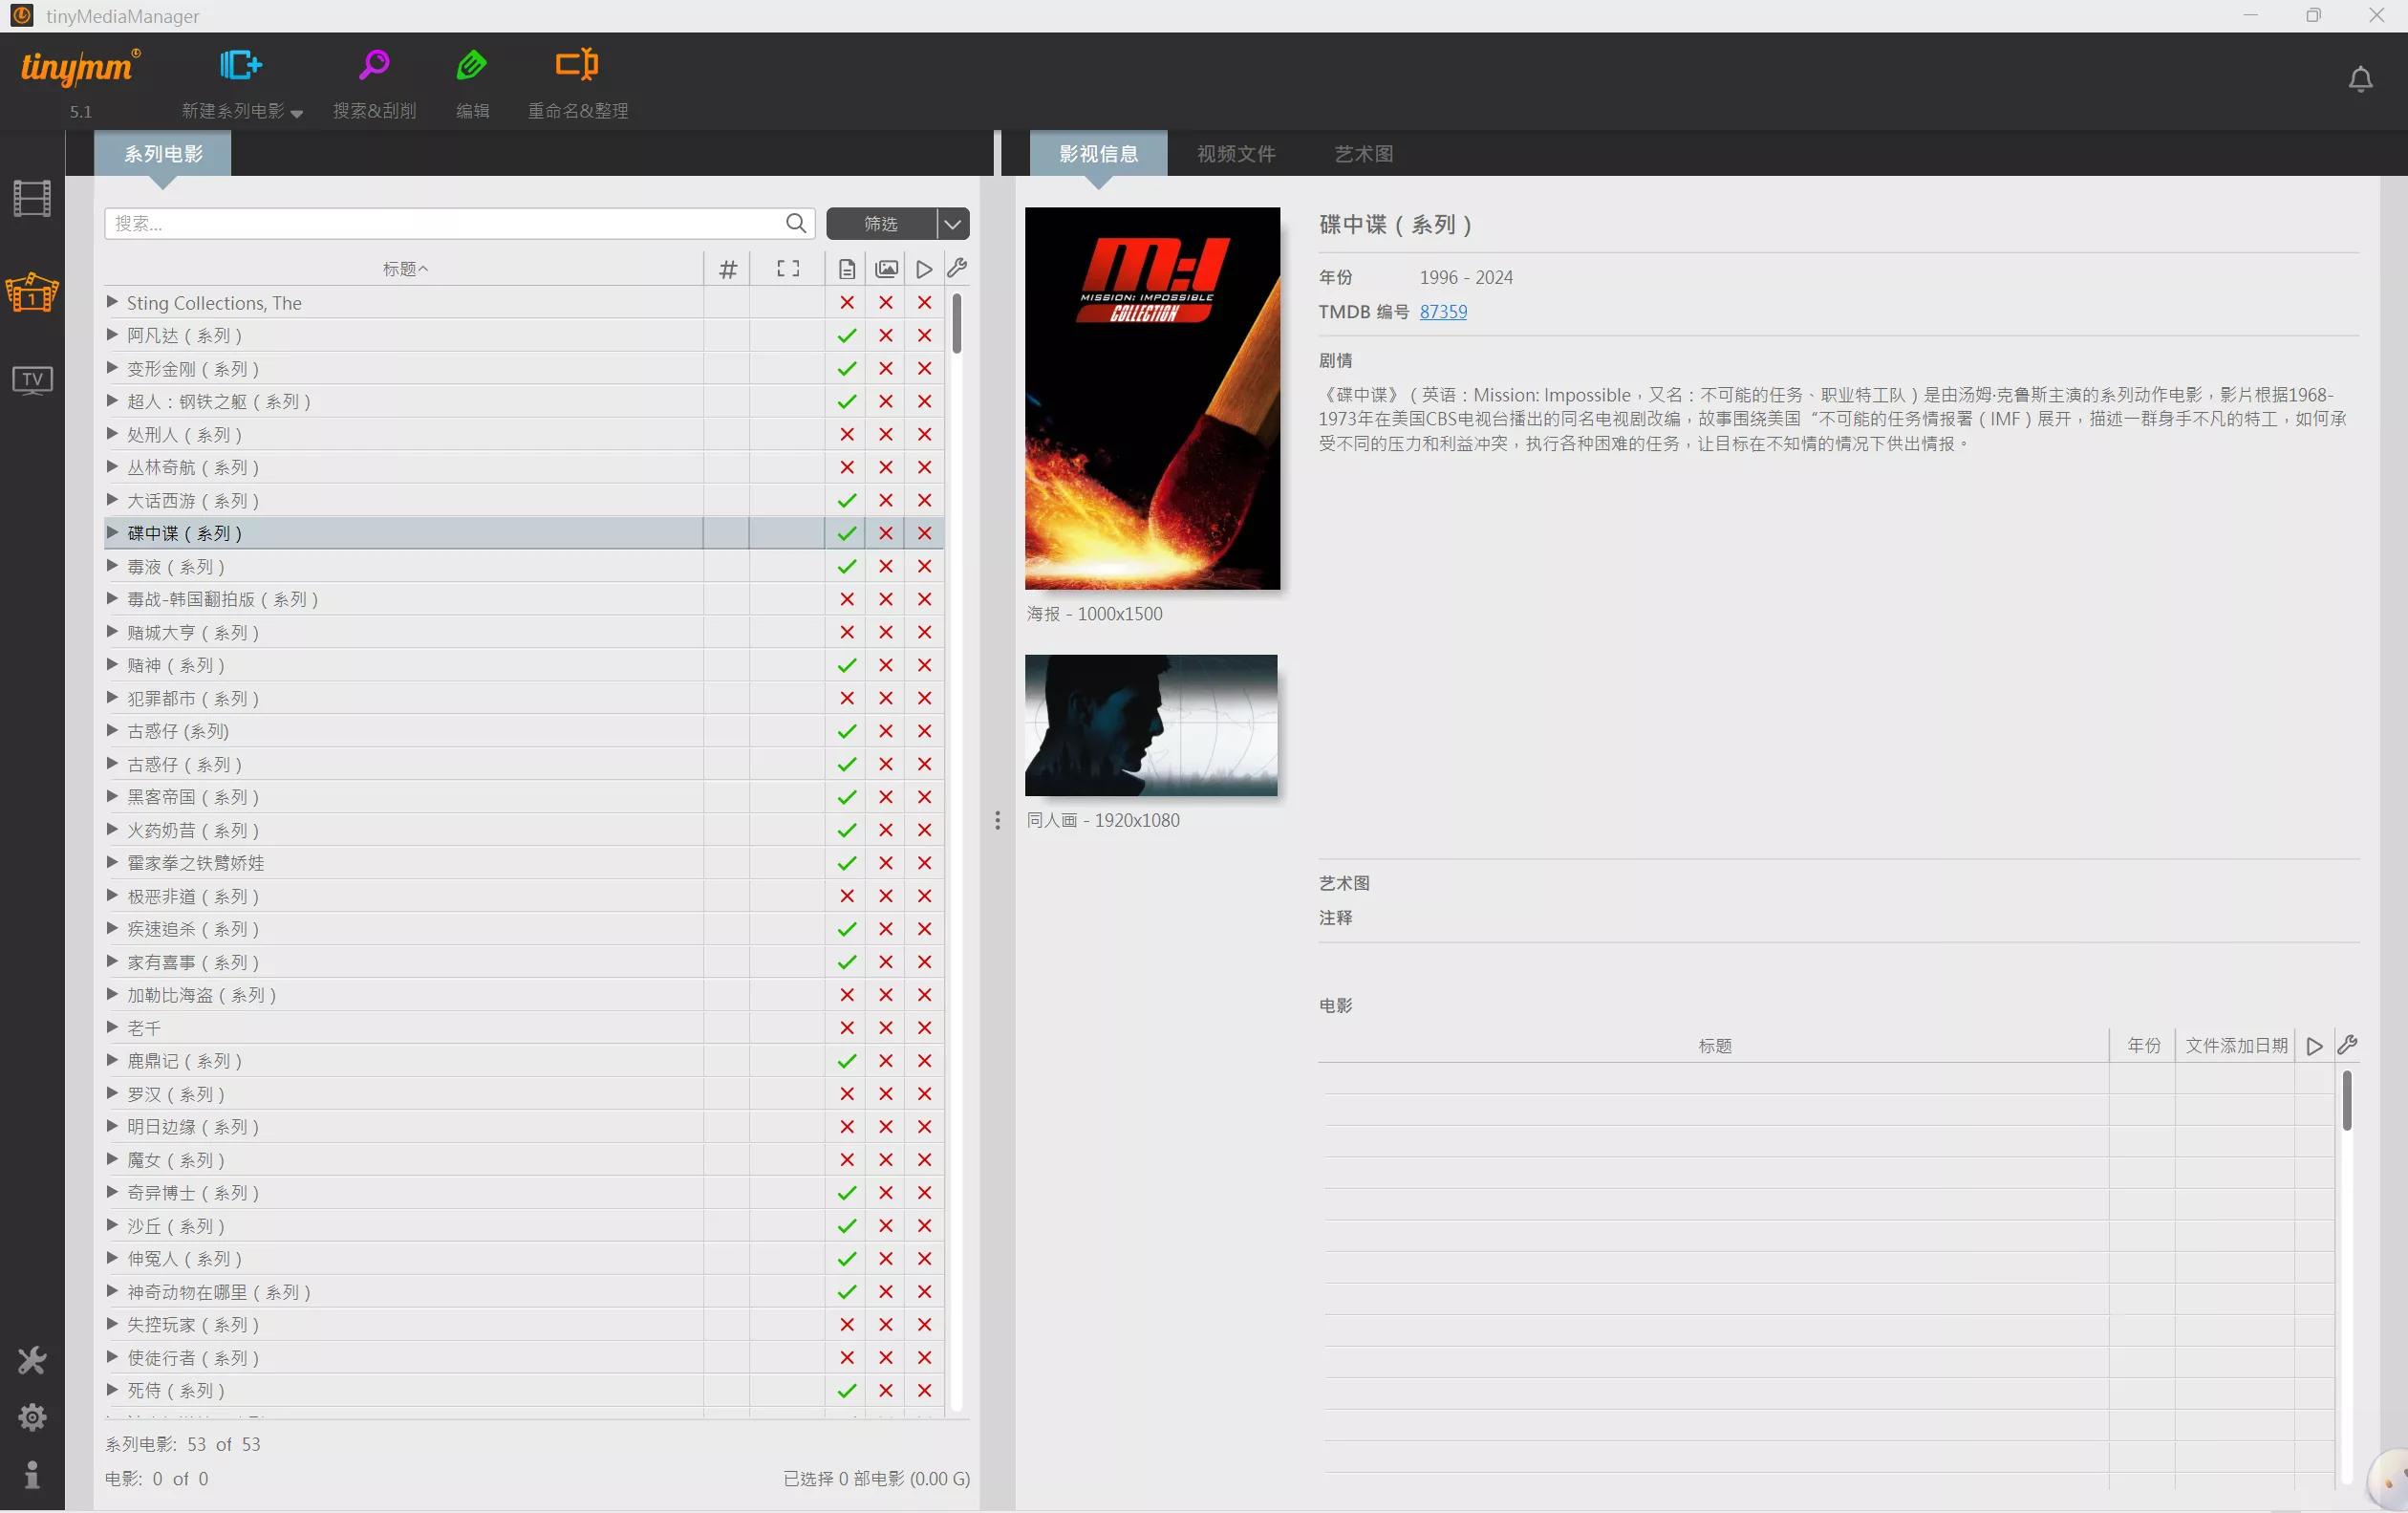Switch to the 视频文件 tab
This screenshot has width=2408, height=1513.
coord(1236,154)
